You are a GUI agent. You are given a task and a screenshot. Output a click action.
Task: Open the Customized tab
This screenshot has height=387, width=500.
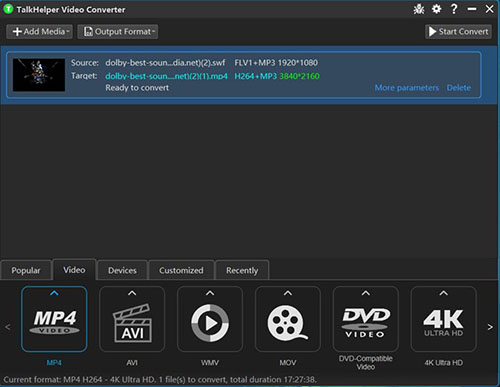[181, 270]
